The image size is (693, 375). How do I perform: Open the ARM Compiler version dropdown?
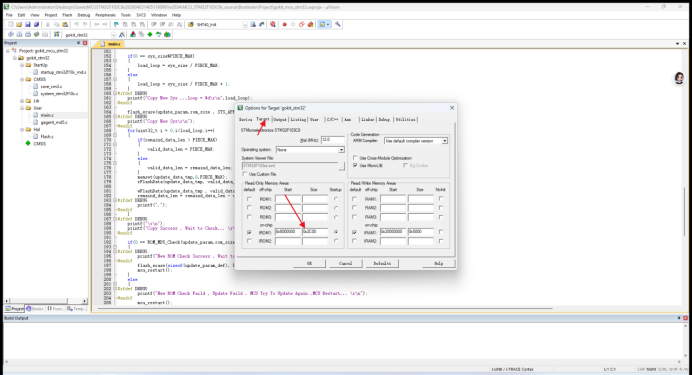pos(445,141)
